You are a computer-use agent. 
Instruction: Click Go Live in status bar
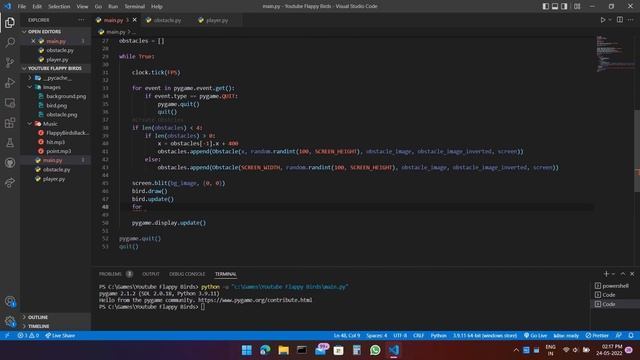[x=535, y=336]
